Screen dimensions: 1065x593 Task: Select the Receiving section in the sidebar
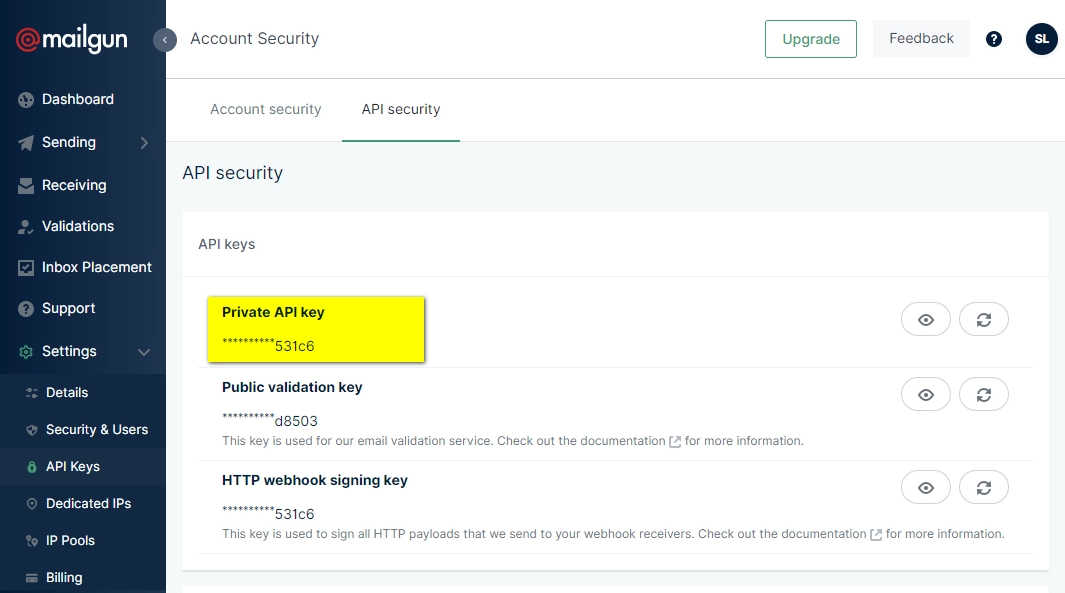72,185
